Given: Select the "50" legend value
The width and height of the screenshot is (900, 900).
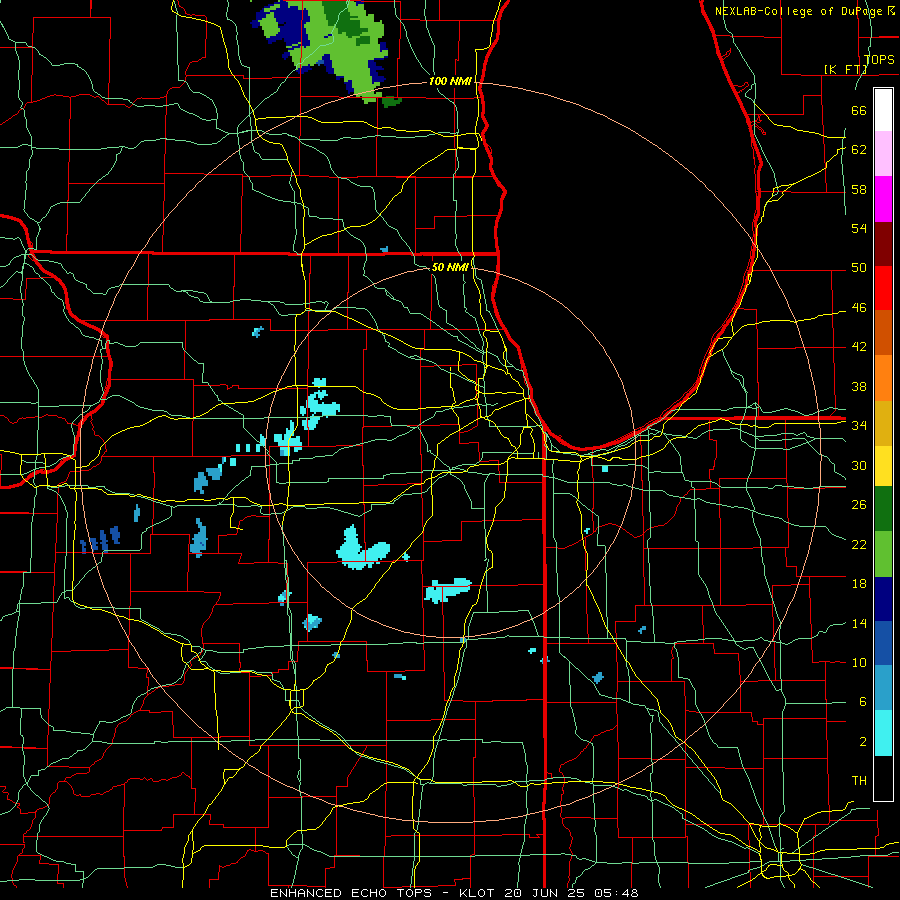Looking at the screenshot, I should [x=859, y=267].
